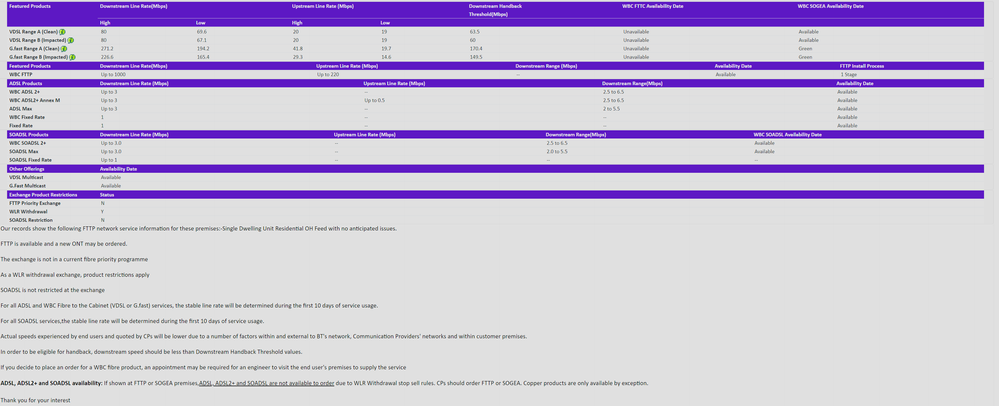
Task: Click the 'SOADSL Max' row label
Action: pos(24,152)
